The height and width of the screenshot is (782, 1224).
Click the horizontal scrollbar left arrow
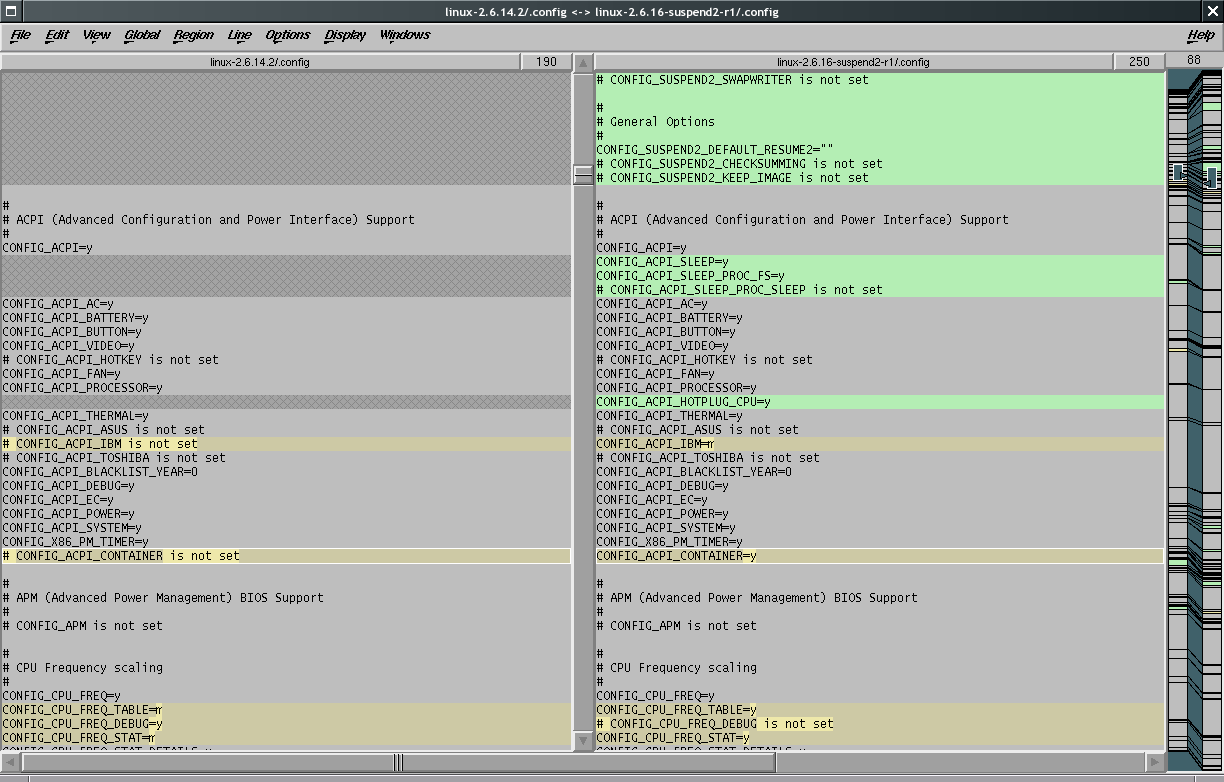10,762
